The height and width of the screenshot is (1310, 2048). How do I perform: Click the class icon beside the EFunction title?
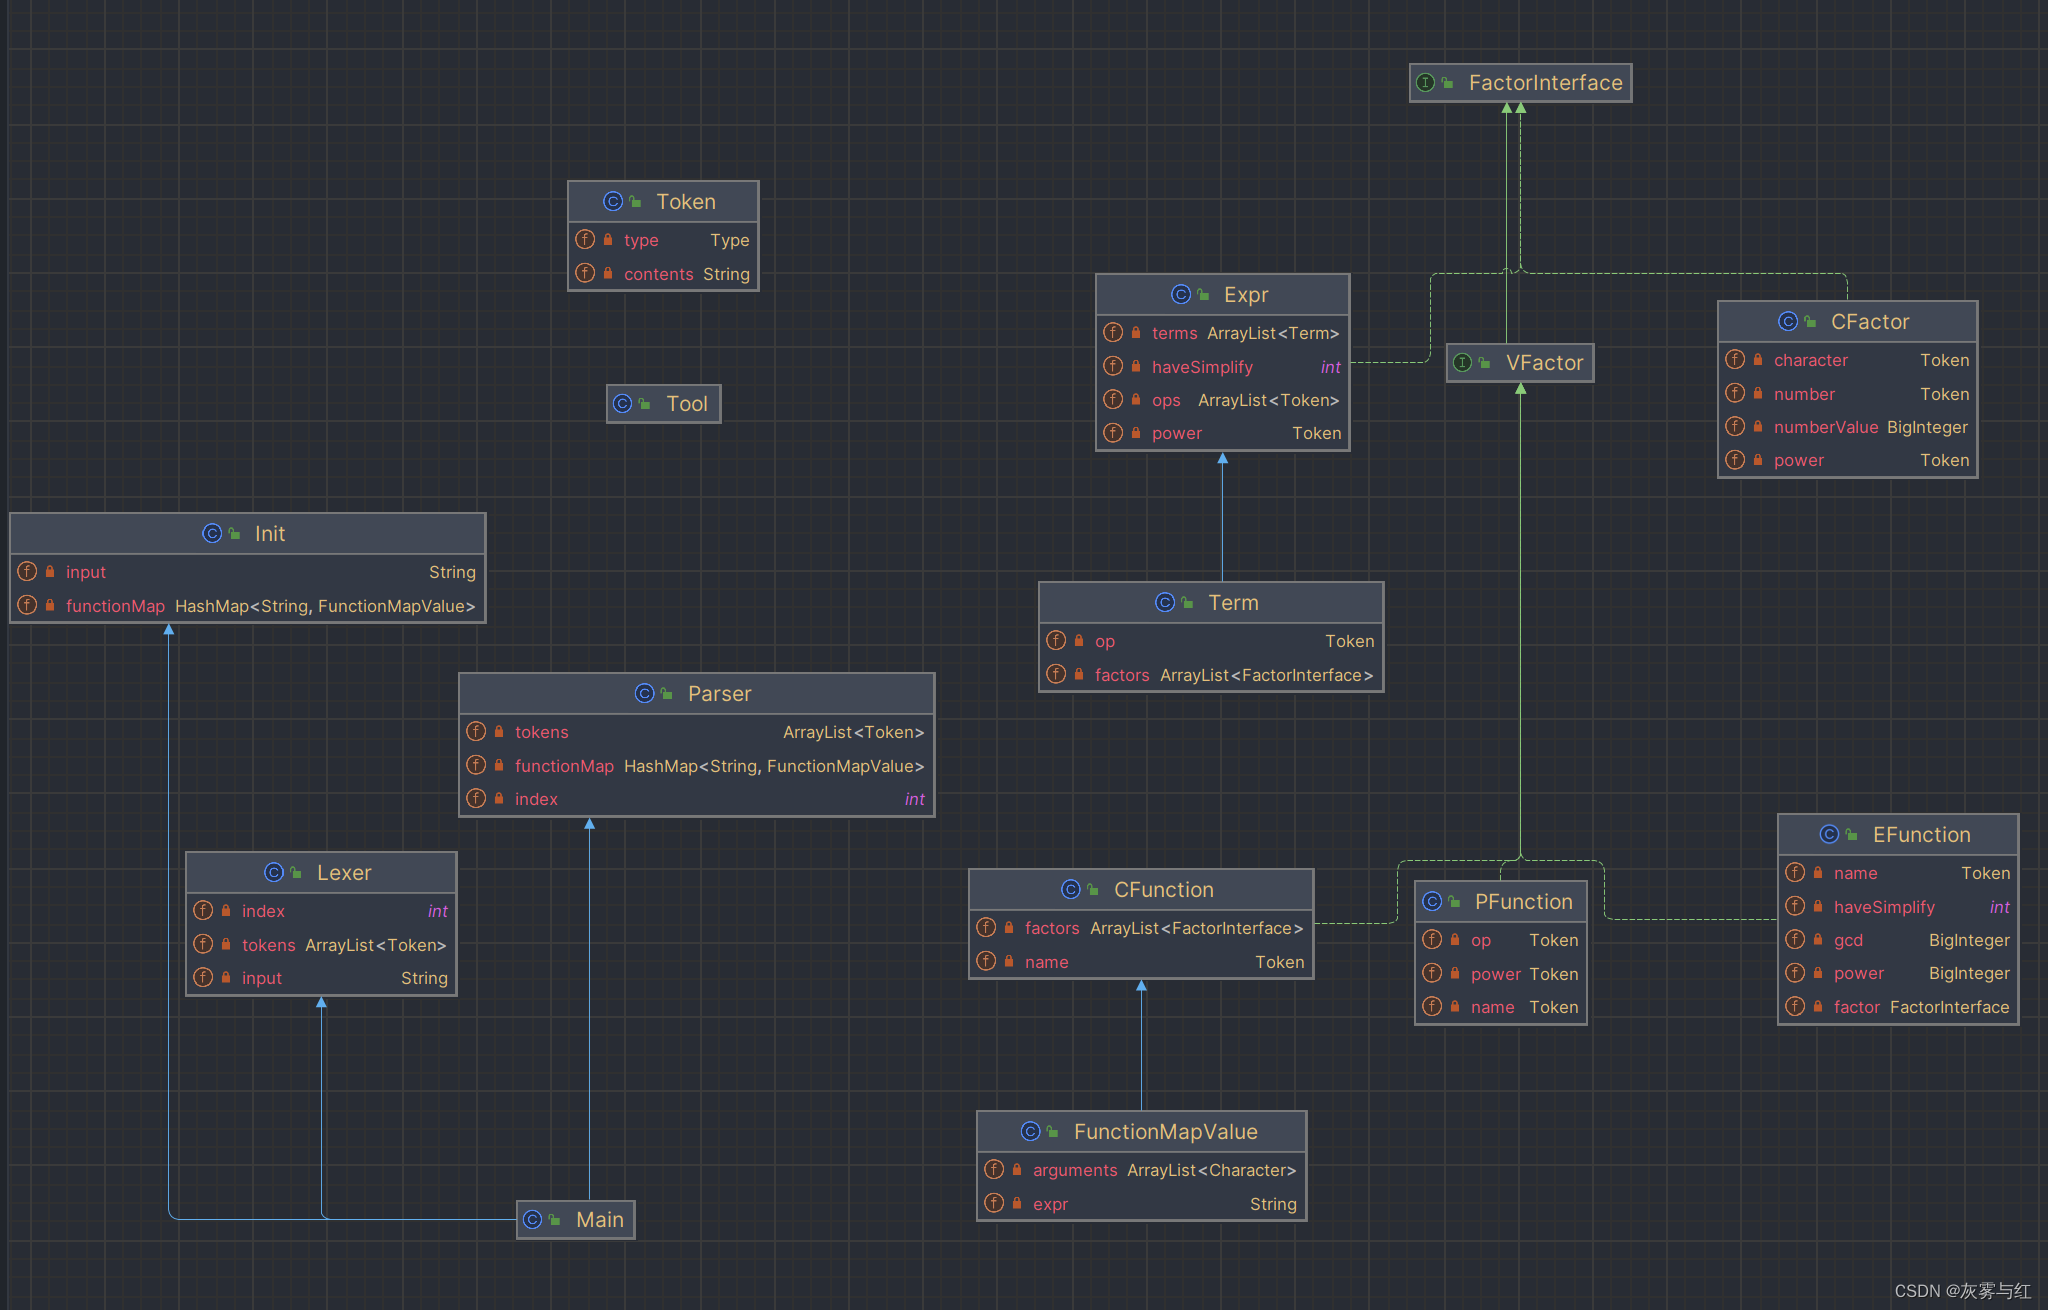(1830, 835)
